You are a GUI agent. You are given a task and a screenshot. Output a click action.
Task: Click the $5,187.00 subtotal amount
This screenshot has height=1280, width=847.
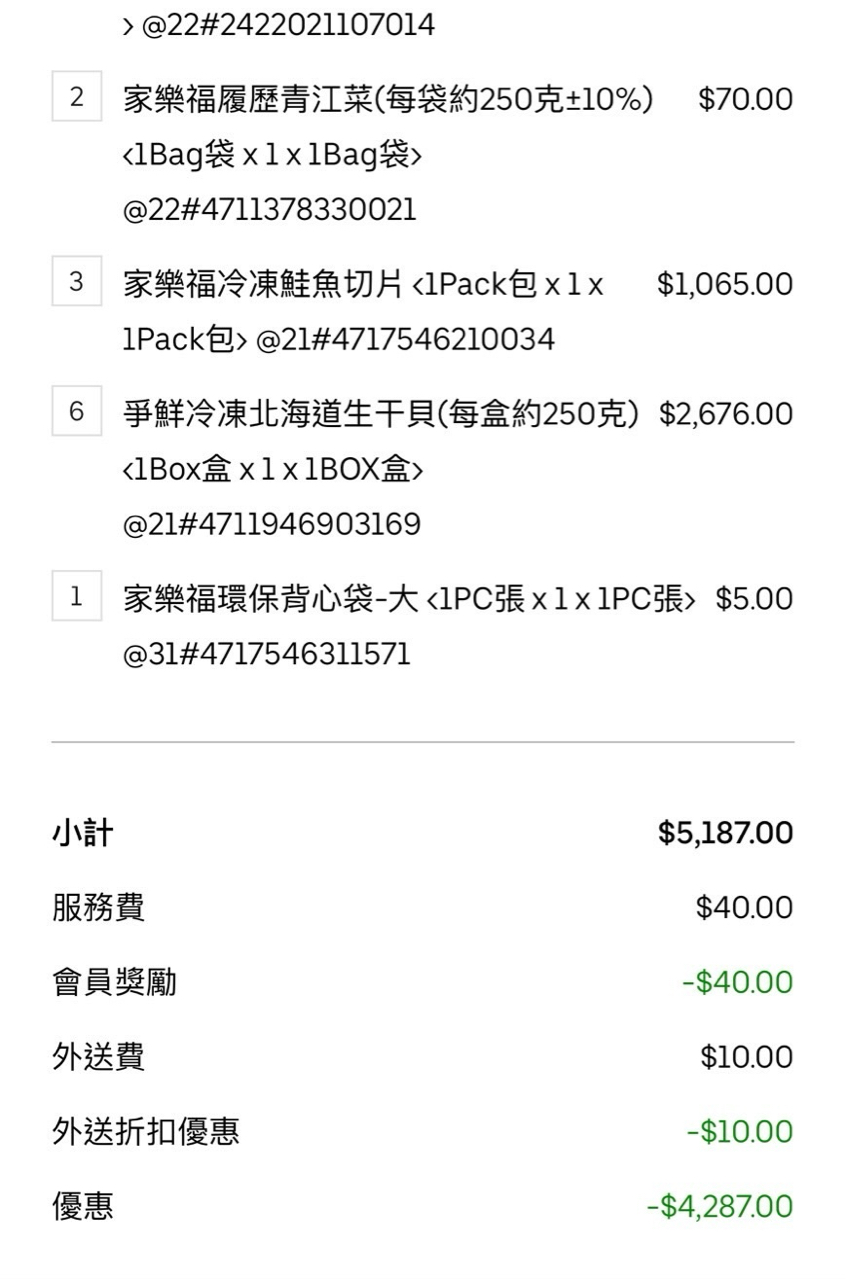click(x=725, y=833)
